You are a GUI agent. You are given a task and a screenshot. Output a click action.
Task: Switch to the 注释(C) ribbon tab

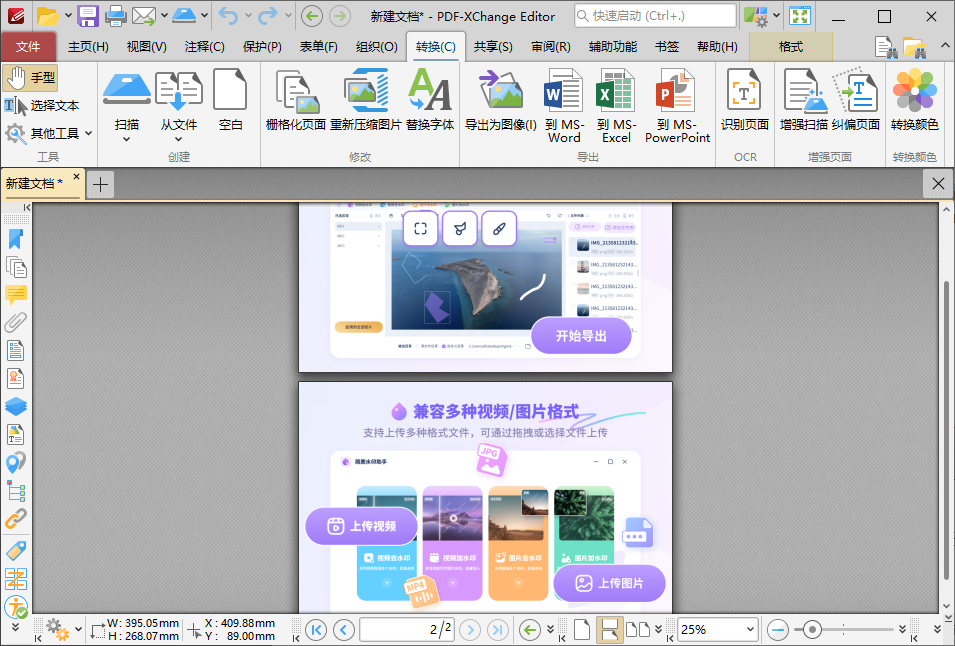click(x=204, y=47)
